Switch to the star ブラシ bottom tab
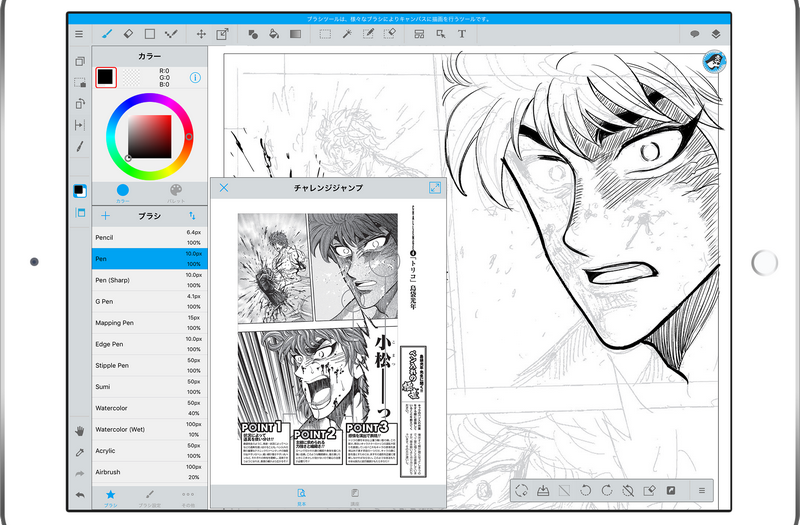Image resolution: width=800 pixels, height=525 pixels. pos(111,497)
